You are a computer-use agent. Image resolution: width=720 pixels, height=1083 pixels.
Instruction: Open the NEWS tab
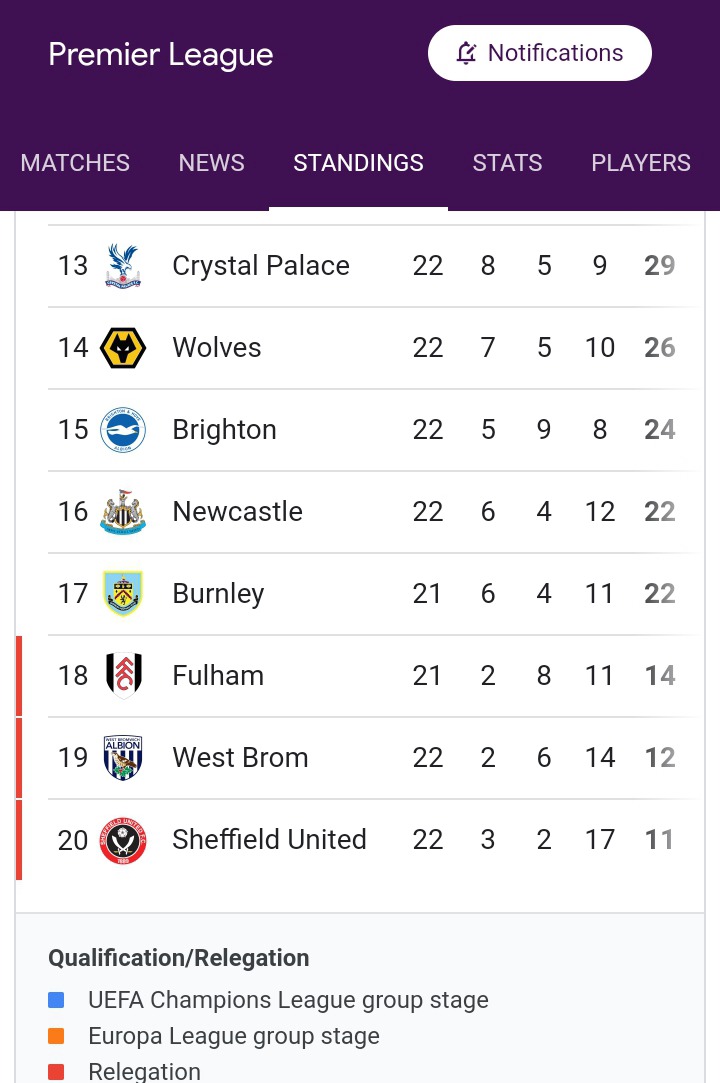211,163
